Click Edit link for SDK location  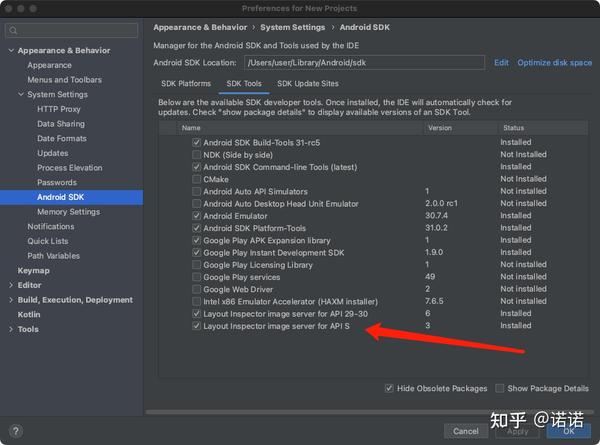(x=501, y=63)
